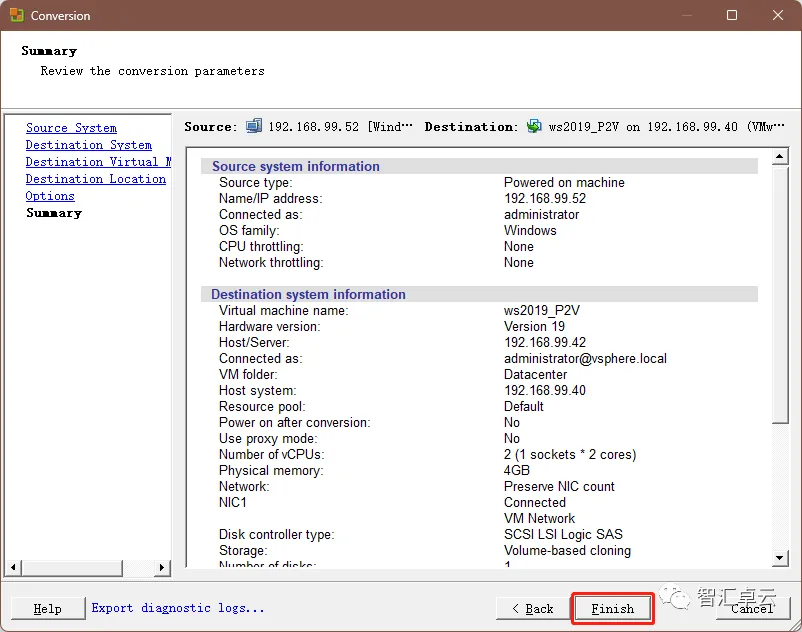
Task: Click summary scrollbar up arrow
Action: pos(779,156)
